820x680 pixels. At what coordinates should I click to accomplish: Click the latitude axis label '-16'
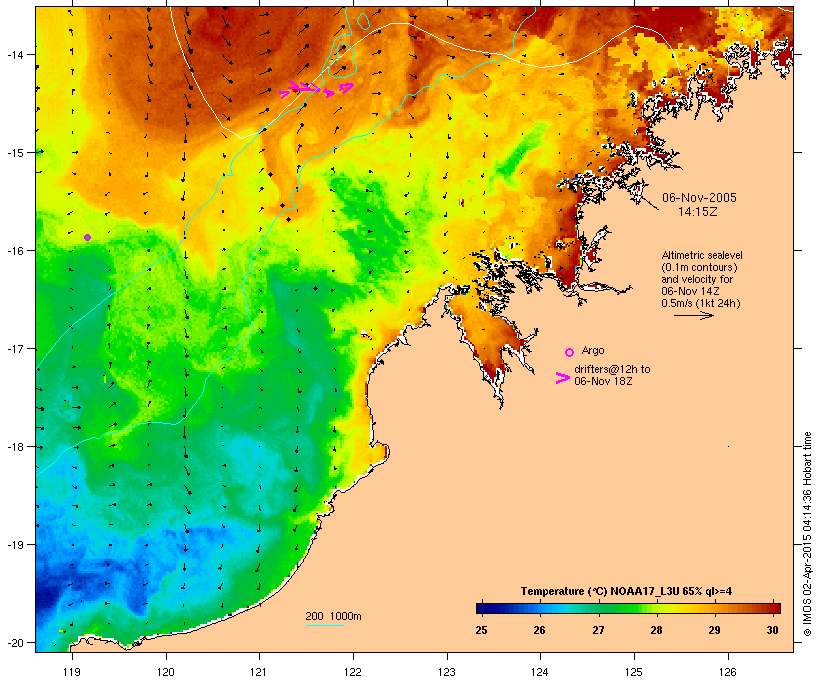click(x=14, y=251)
